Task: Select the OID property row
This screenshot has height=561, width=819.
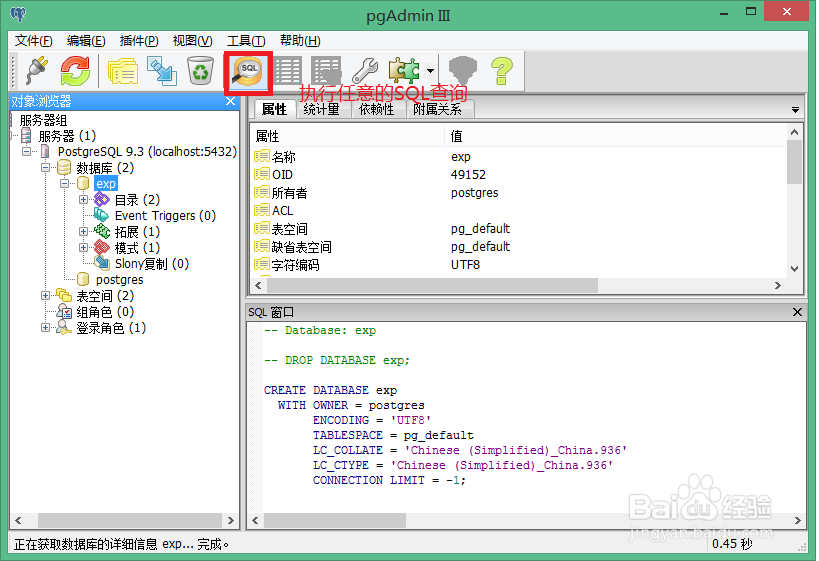Action: click(x=518, y=174)
